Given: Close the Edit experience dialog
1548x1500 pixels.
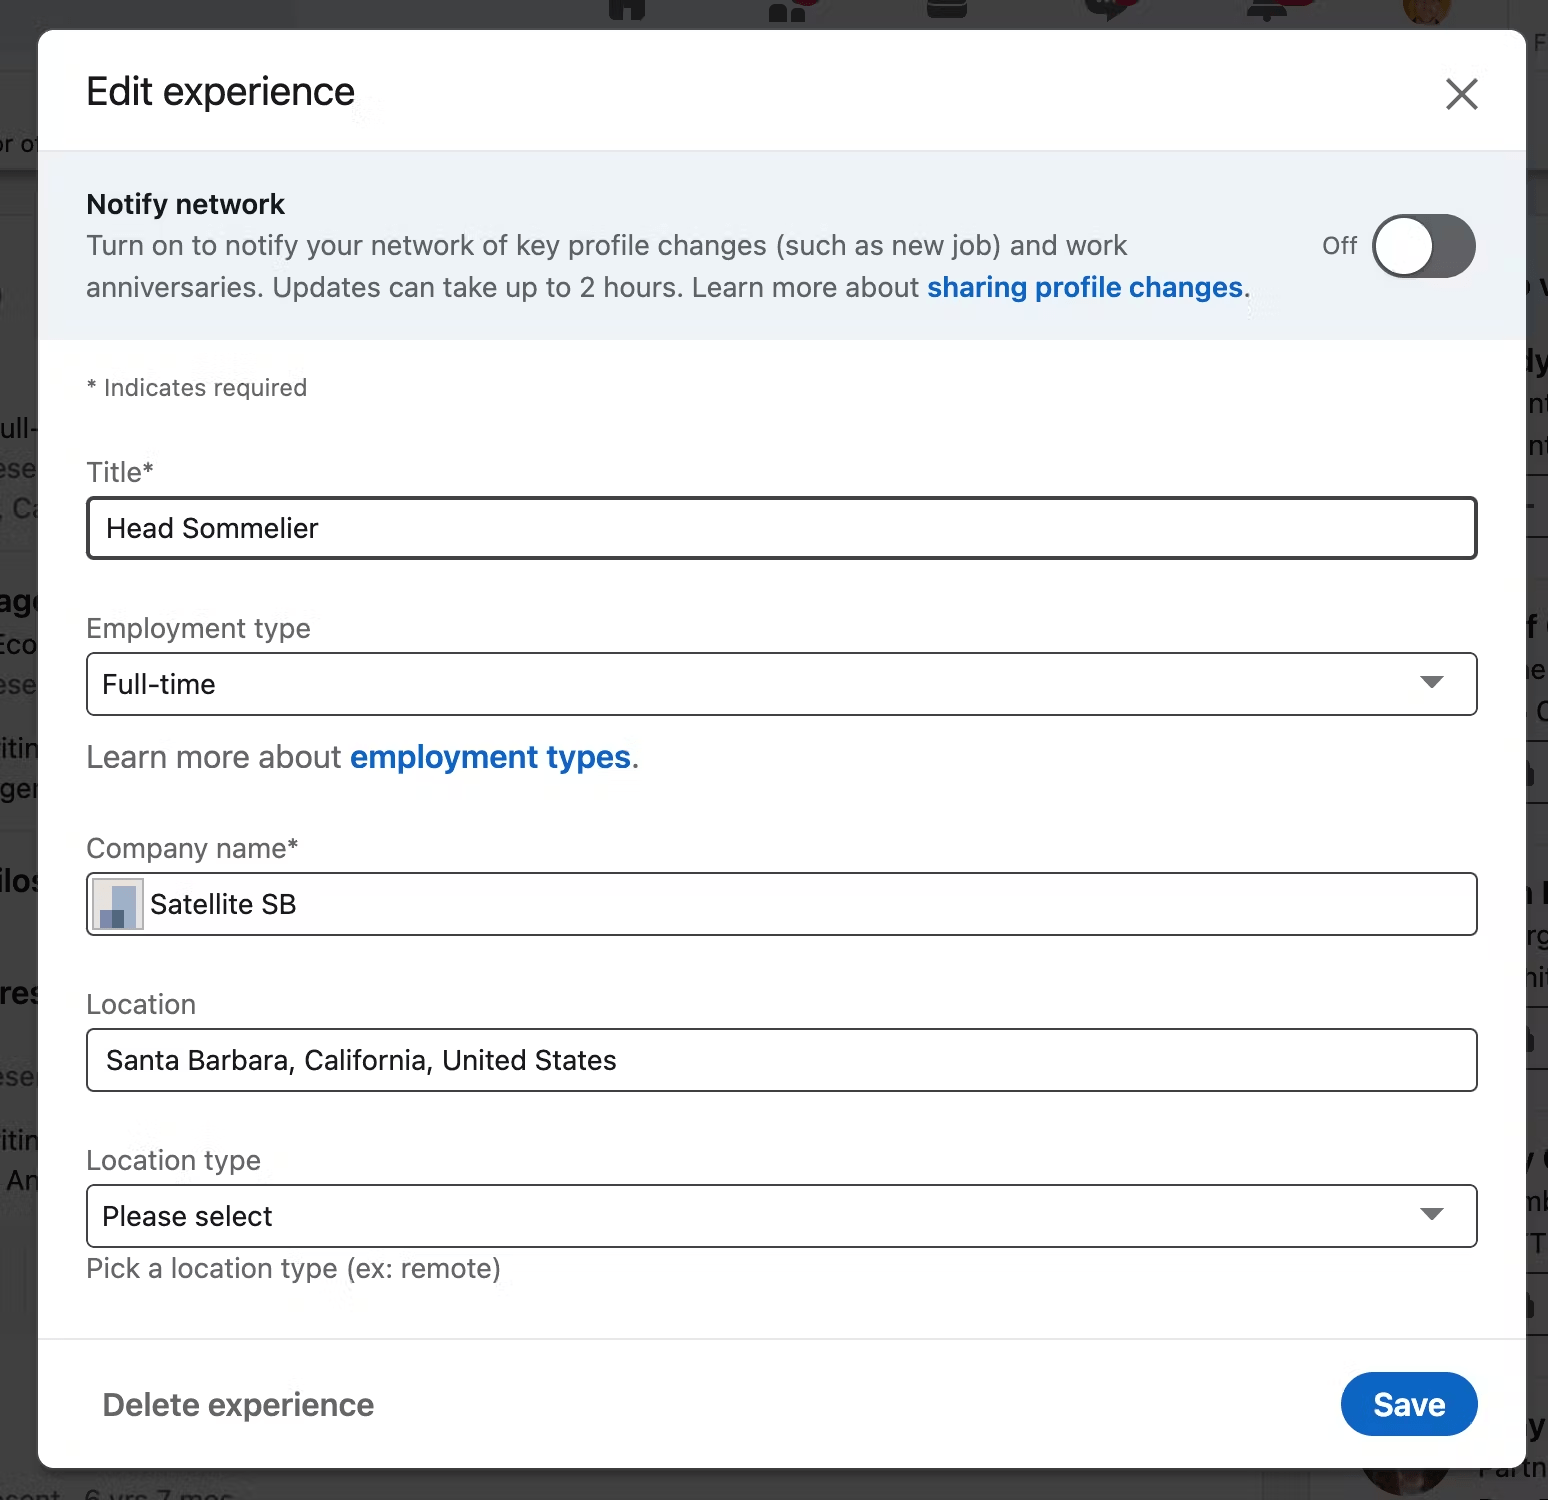Looking at the screenshot, I should click(x=1461, y=94).
